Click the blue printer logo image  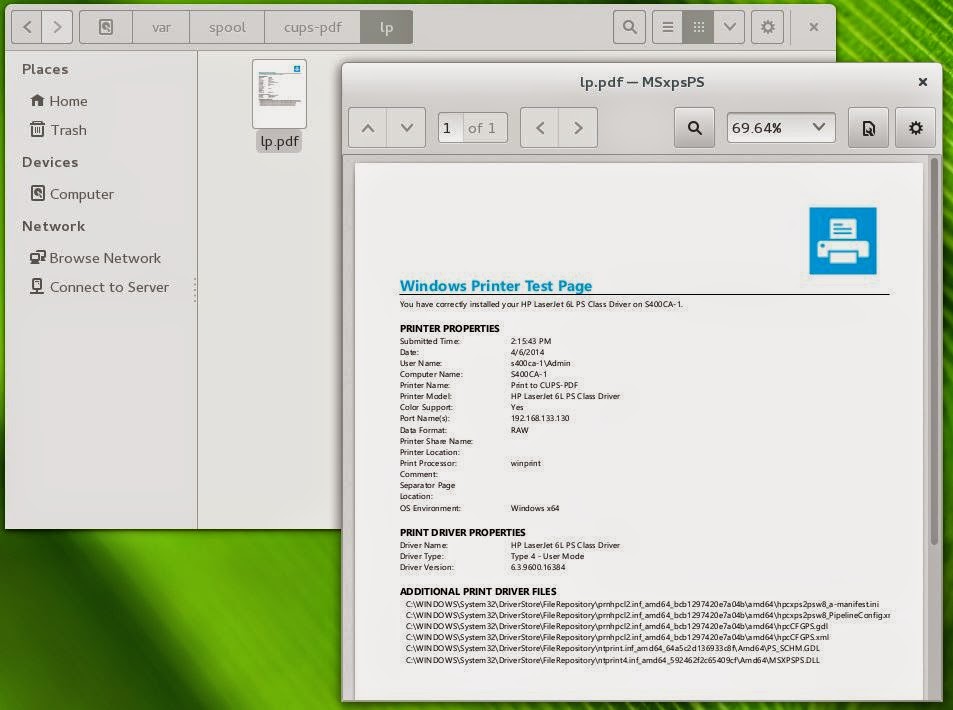pos(842,241)
